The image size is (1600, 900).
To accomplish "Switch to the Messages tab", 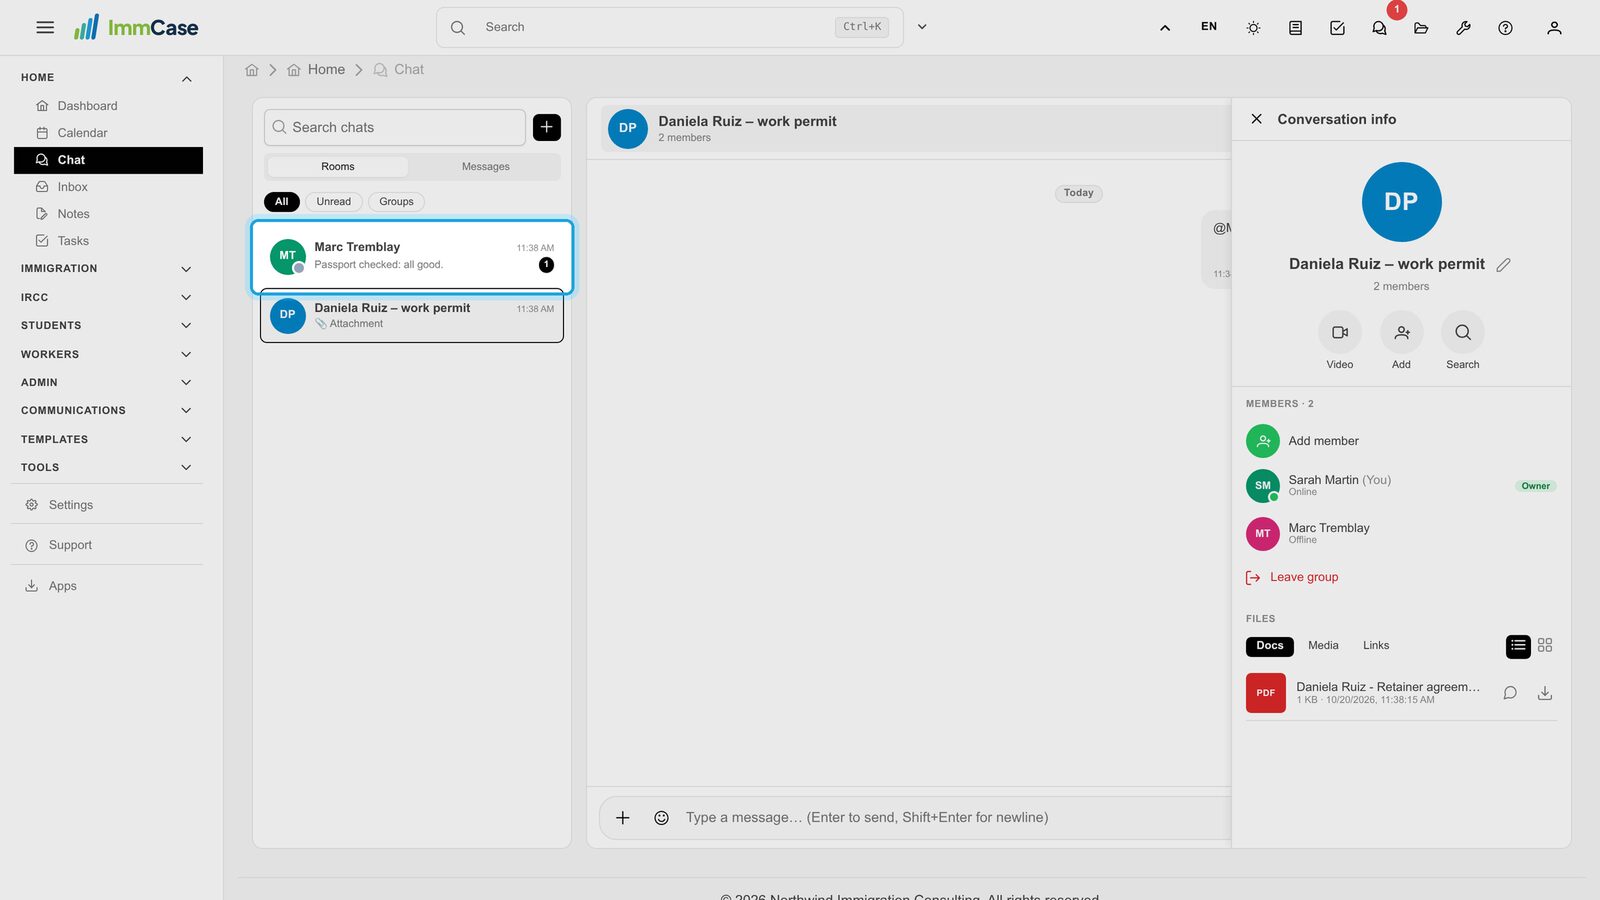I will (485, 167).
